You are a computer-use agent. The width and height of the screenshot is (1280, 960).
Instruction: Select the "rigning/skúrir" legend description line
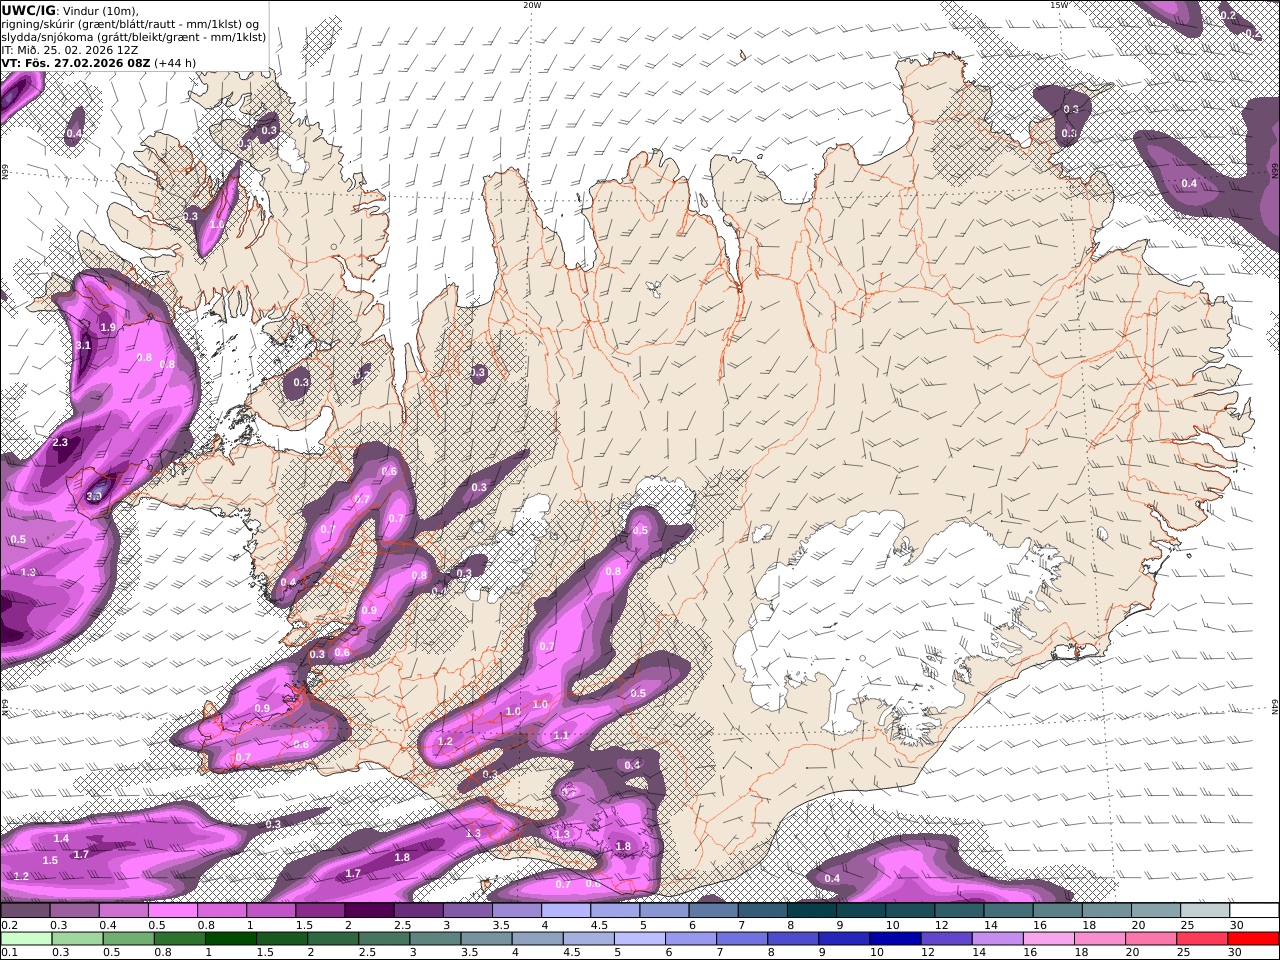(x=130, y=24)
